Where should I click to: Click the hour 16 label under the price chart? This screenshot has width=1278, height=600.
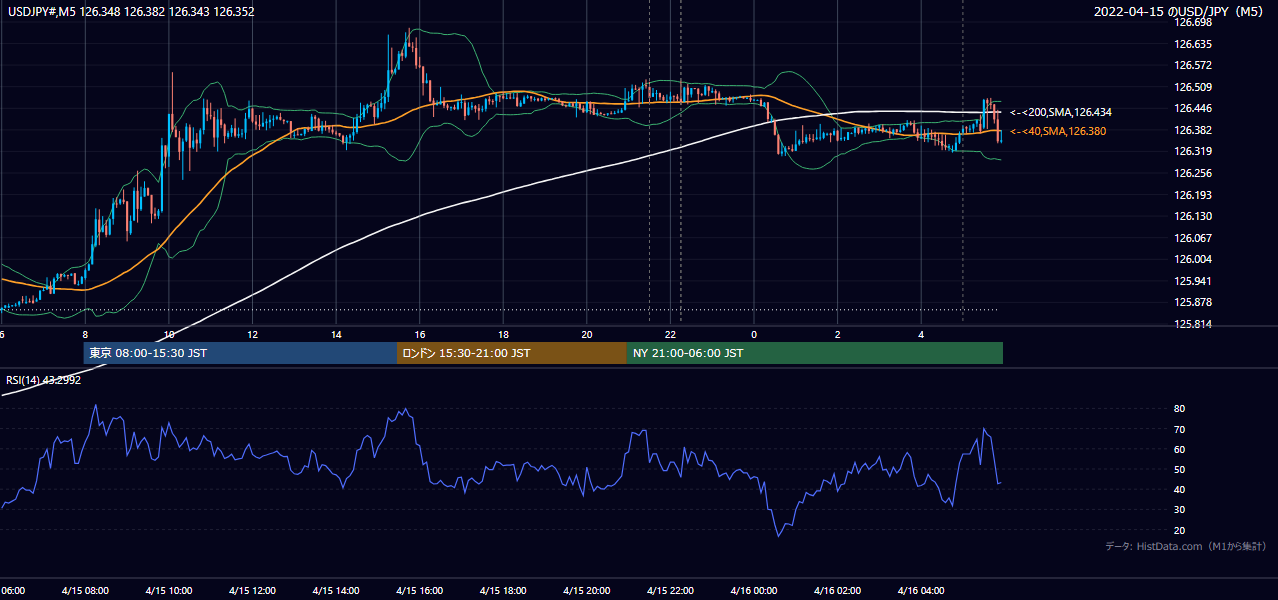point(420,335)
